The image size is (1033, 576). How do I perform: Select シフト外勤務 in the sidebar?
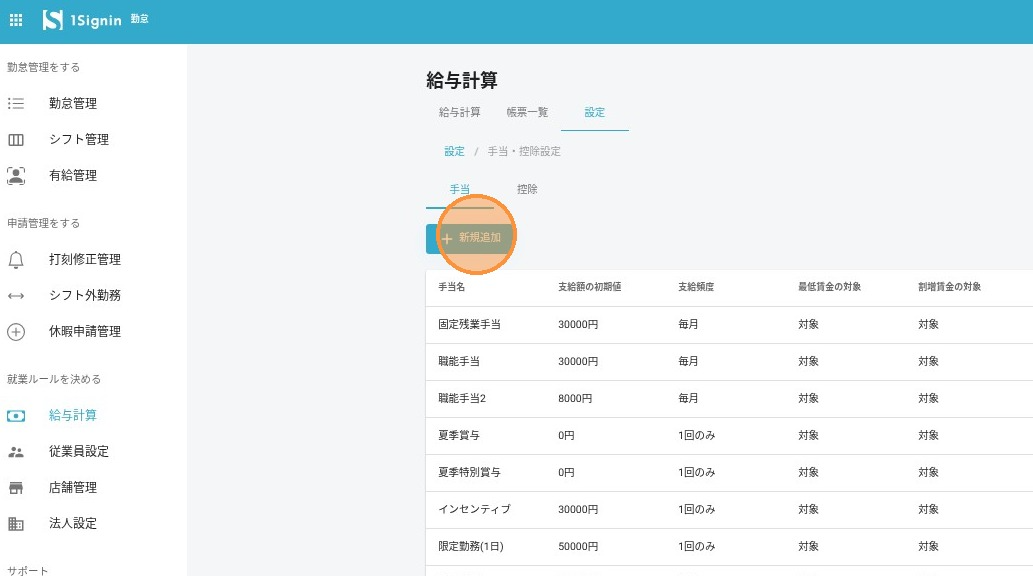click(x=85, y=295)
